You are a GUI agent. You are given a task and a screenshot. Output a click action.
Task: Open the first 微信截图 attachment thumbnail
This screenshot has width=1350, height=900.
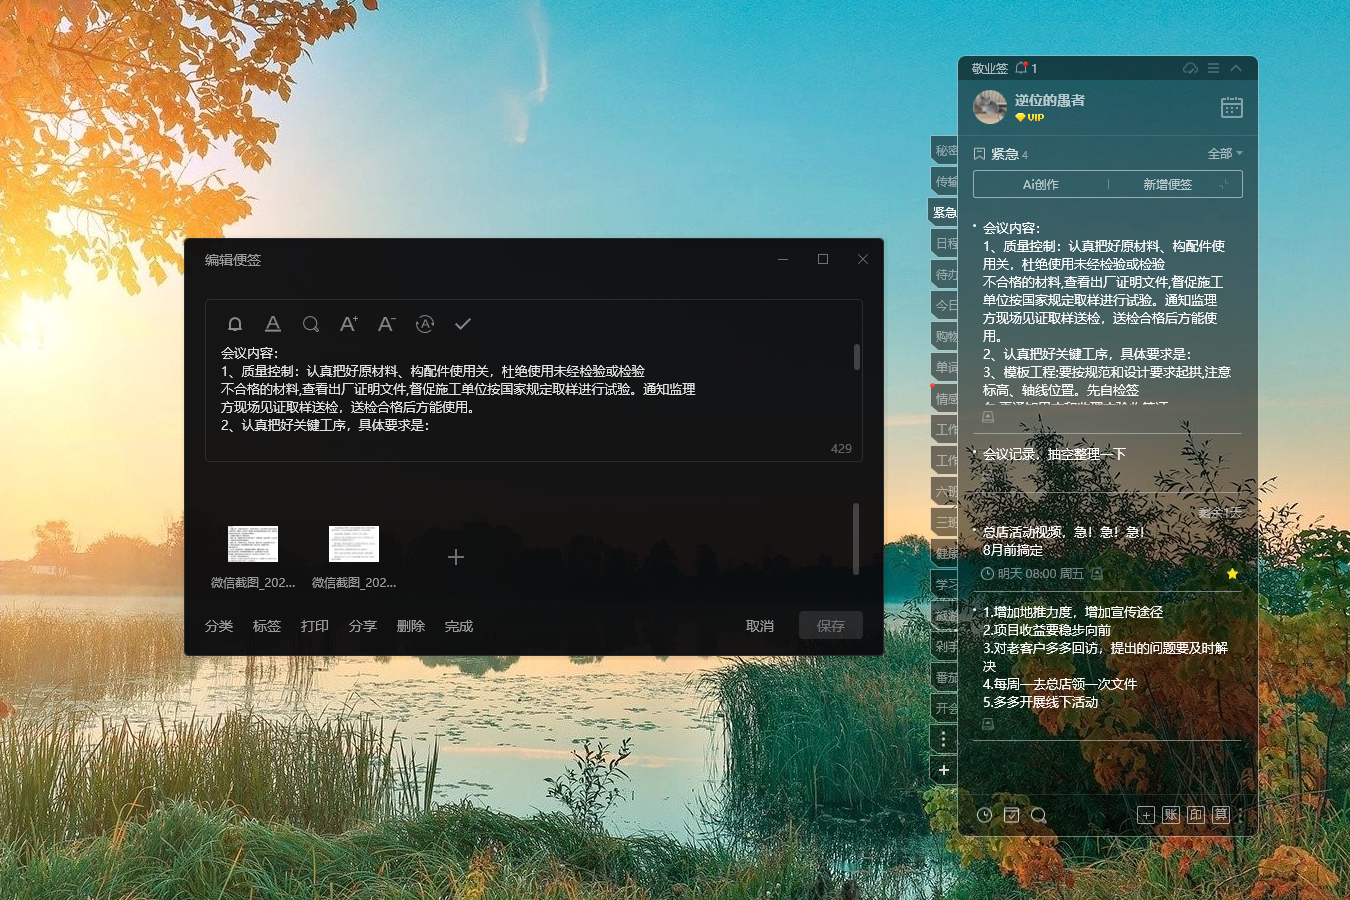[x=253, y=544]
